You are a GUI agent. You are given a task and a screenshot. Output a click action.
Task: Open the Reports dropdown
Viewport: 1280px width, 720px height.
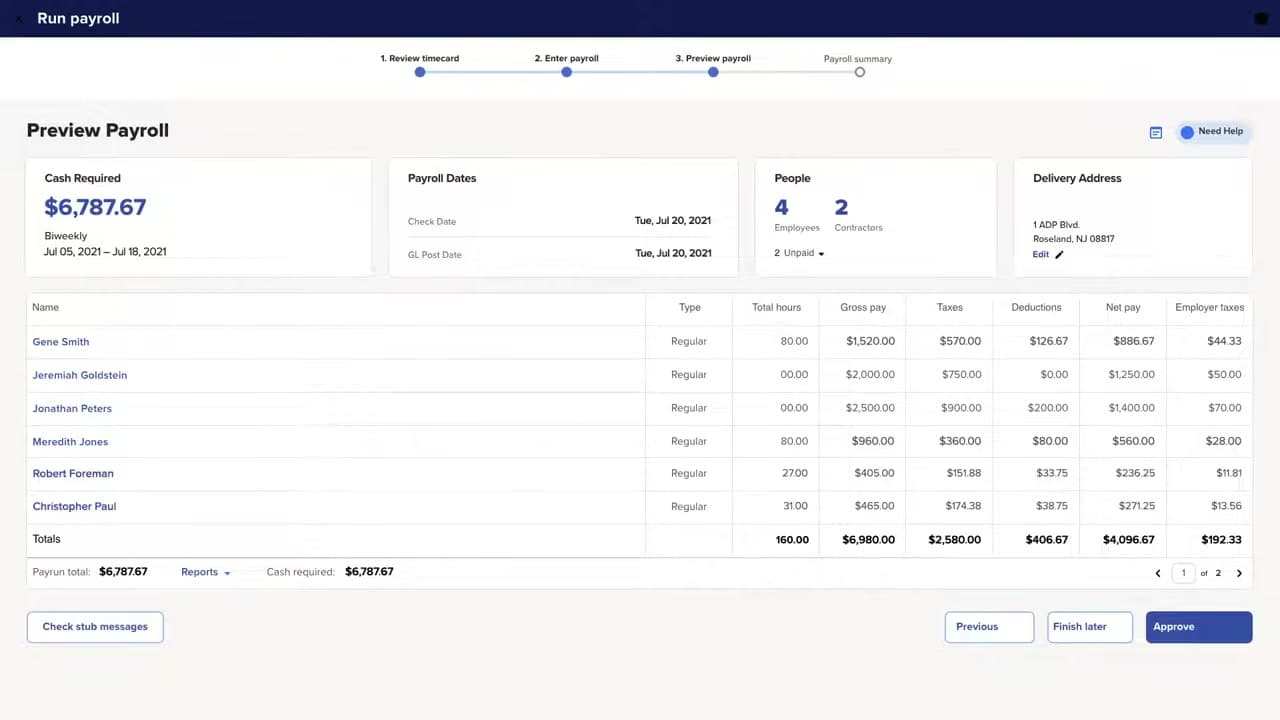[206, 572]
